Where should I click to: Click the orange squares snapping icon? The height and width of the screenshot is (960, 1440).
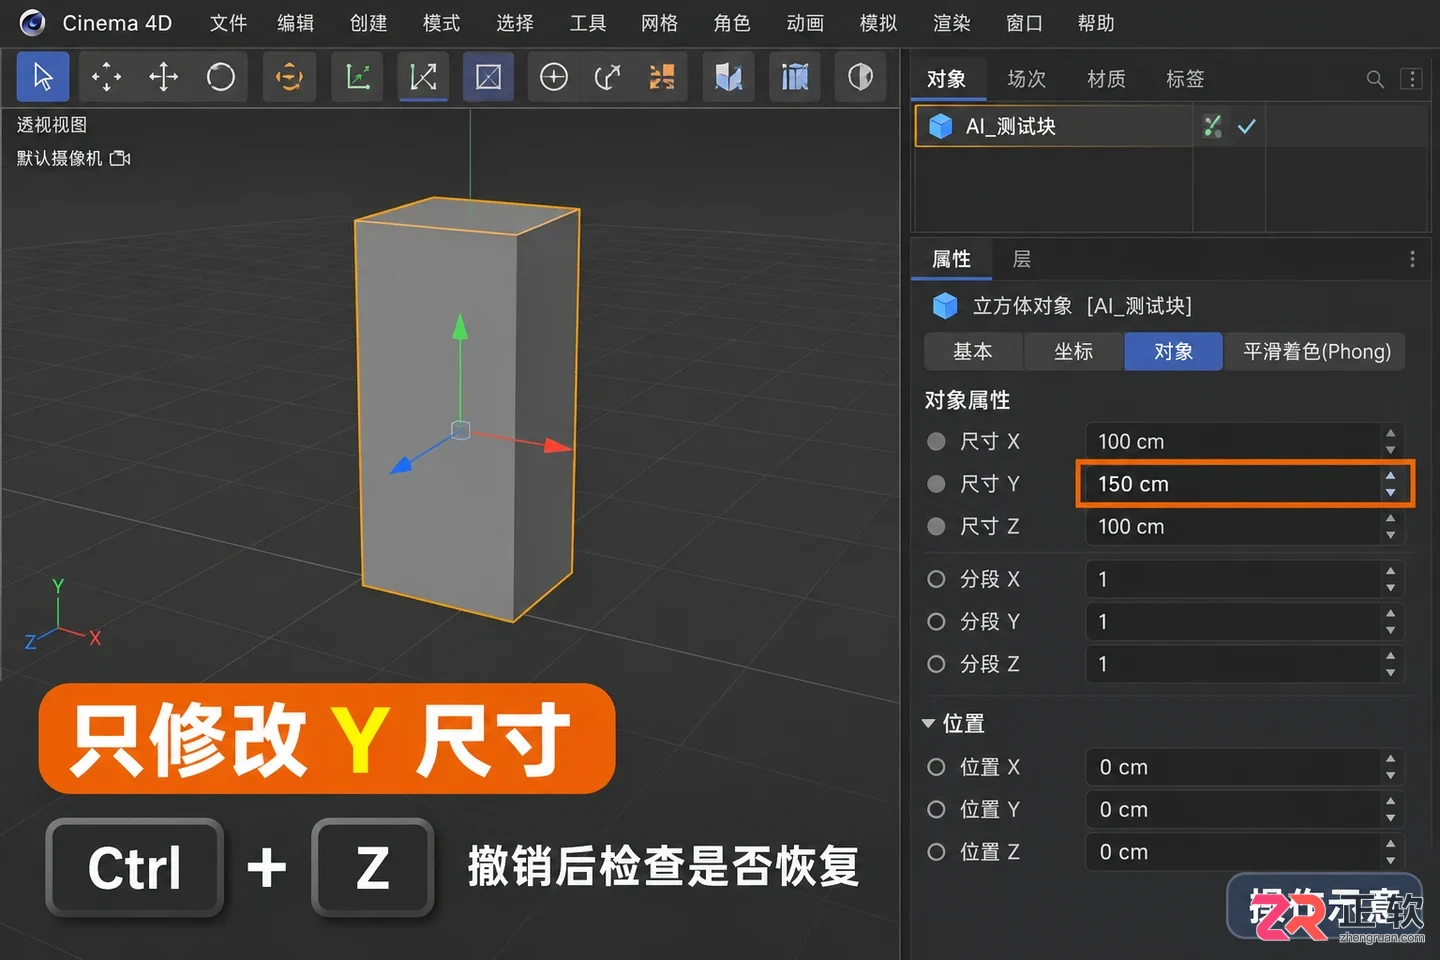tap(661, 77)
